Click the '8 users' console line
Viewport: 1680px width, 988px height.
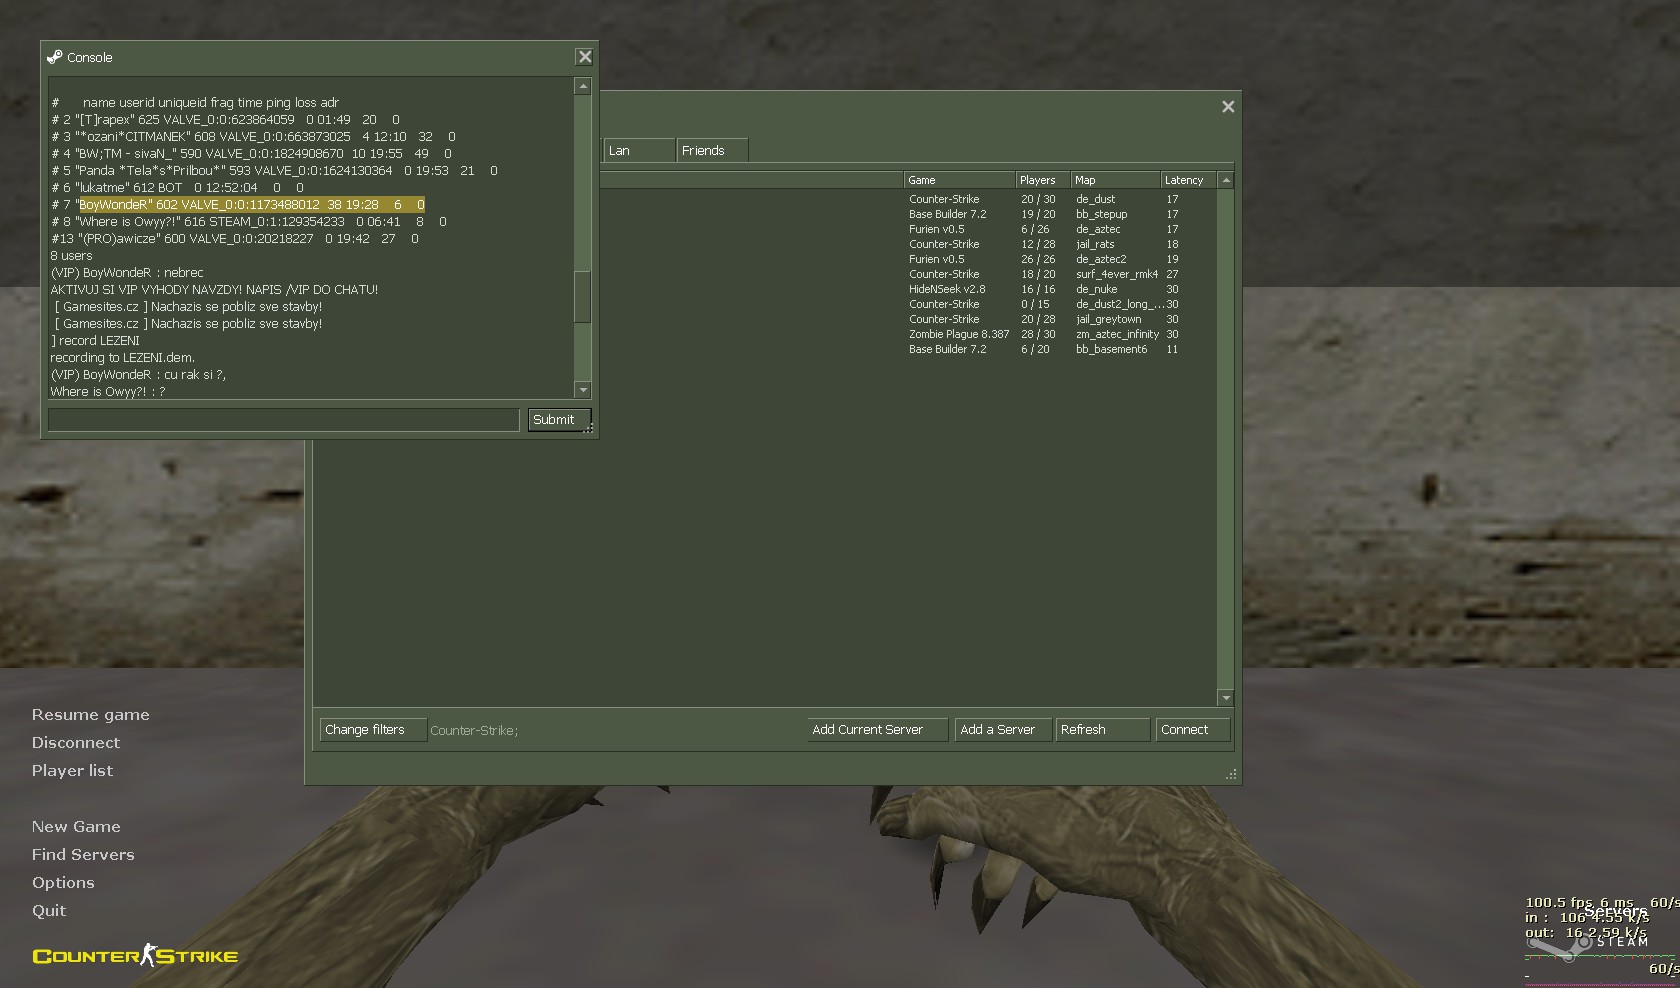coord(72,256)
